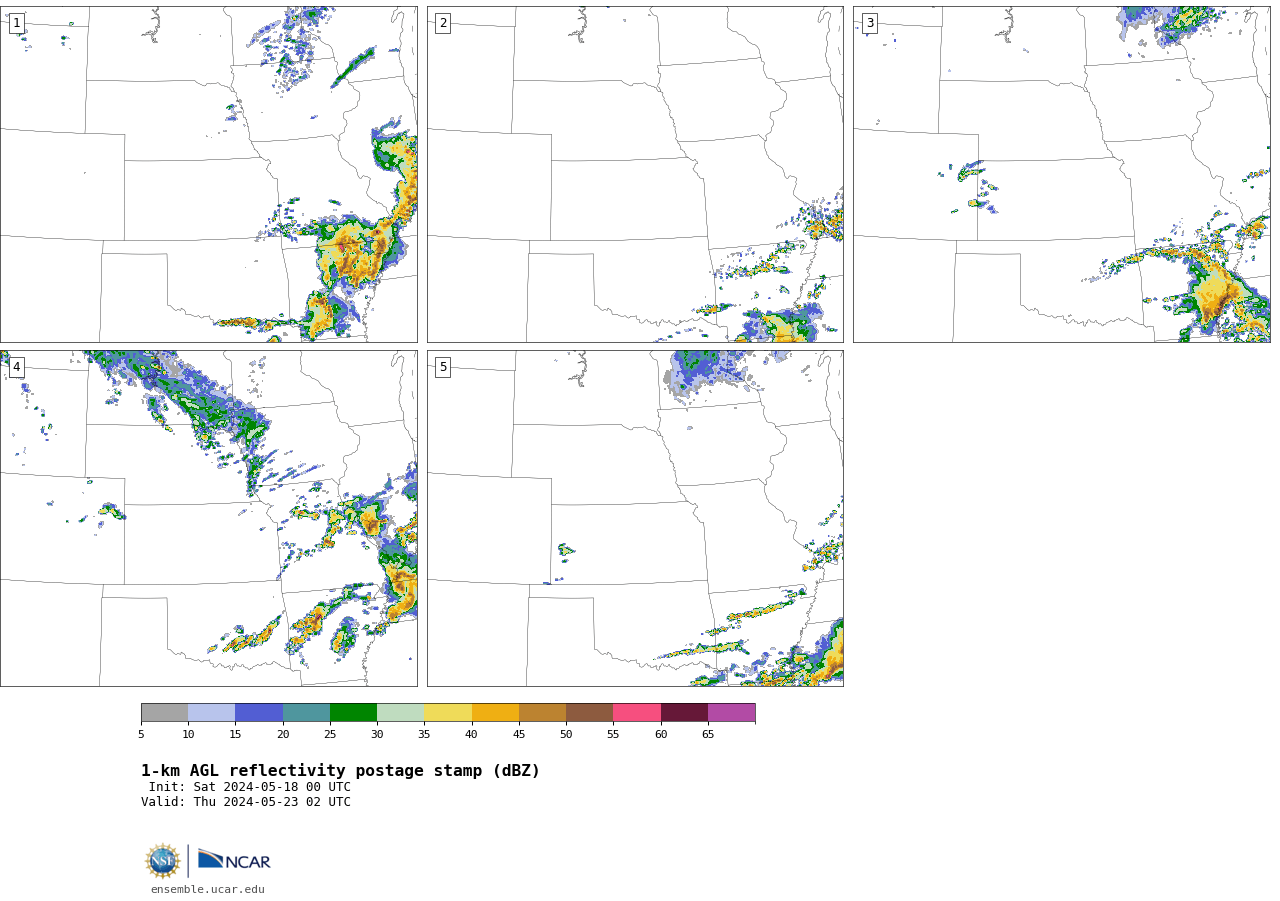Click the NSF logo icon
The height and width of the screenshot is (901, 1280).
coord(163,861)
